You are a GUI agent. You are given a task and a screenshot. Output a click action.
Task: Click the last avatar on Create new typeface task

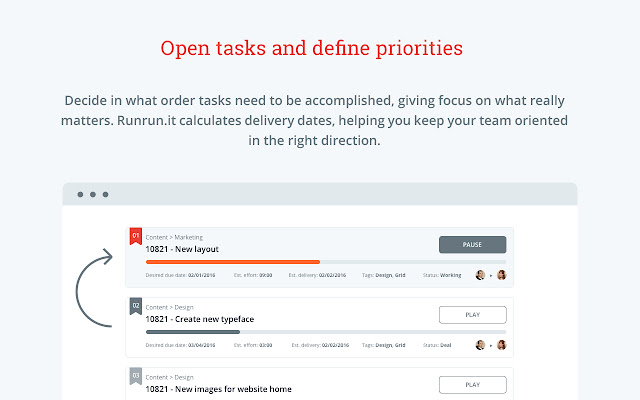502,344
